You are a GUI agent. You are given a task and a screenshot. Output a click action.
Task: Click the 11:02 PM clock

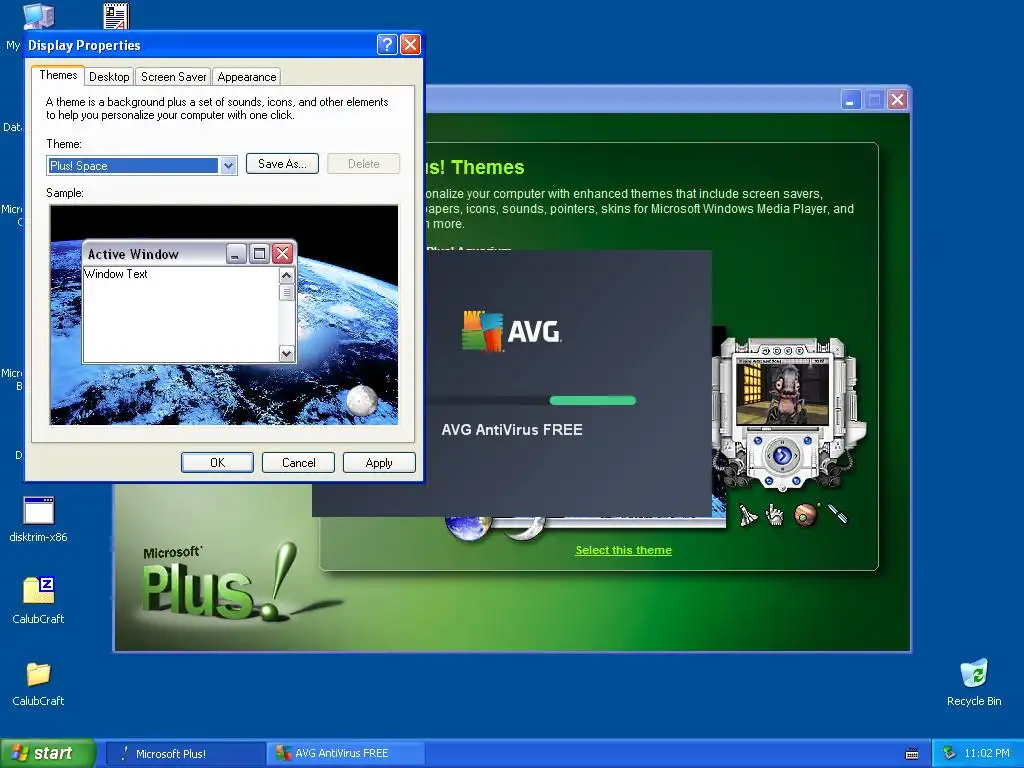click(x=987, y=753)
